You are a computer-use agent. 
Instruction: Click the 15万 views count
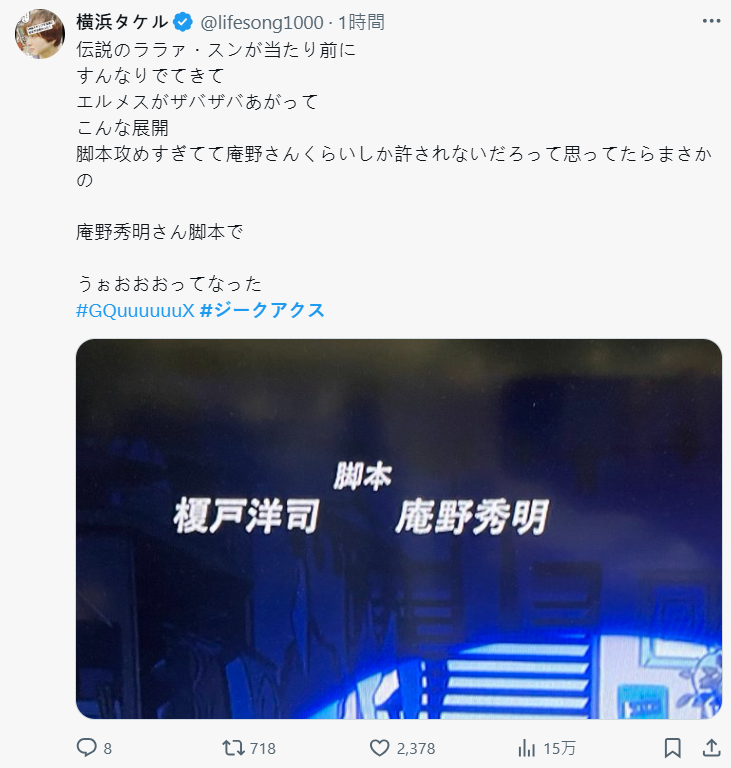[x=560, y=748]
